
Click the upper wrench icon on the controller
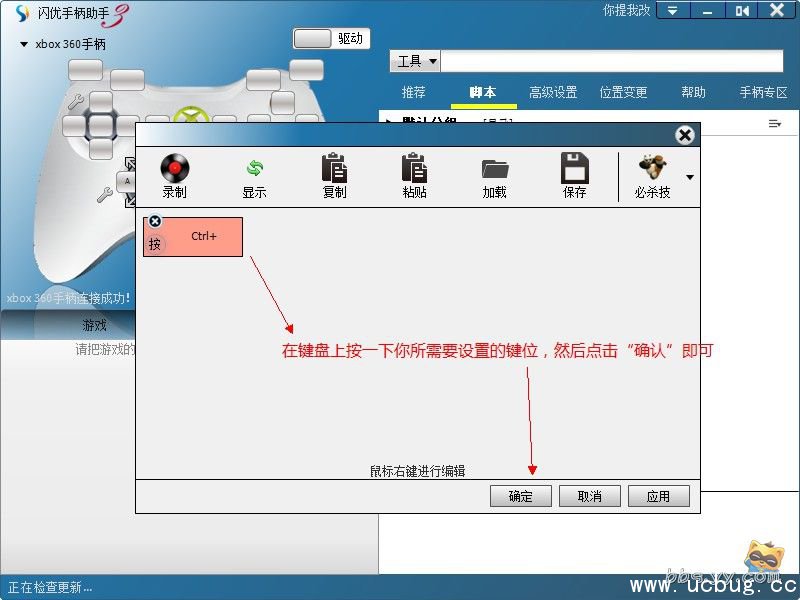pos(76,102)
